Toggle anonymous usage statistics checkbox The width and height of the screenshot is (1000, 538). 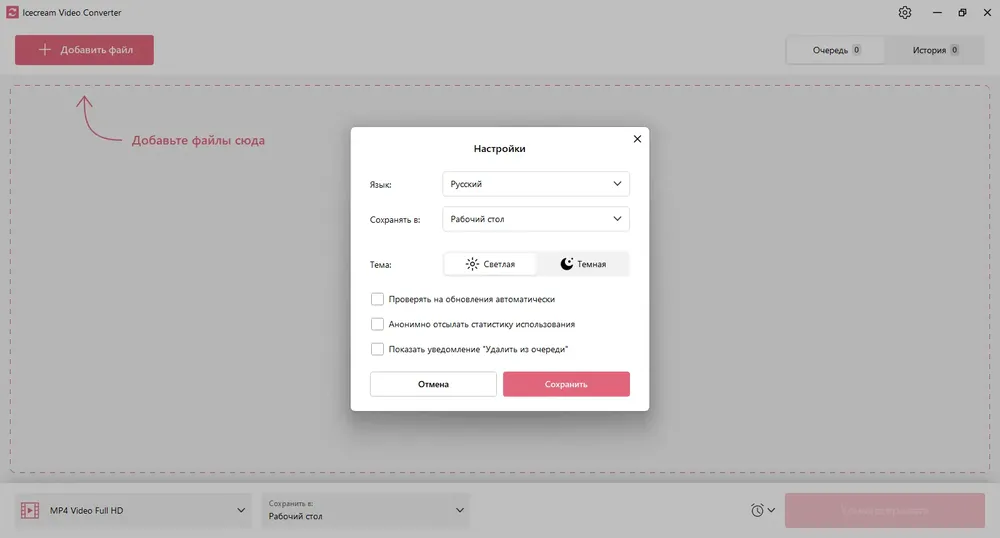point(378,324)
